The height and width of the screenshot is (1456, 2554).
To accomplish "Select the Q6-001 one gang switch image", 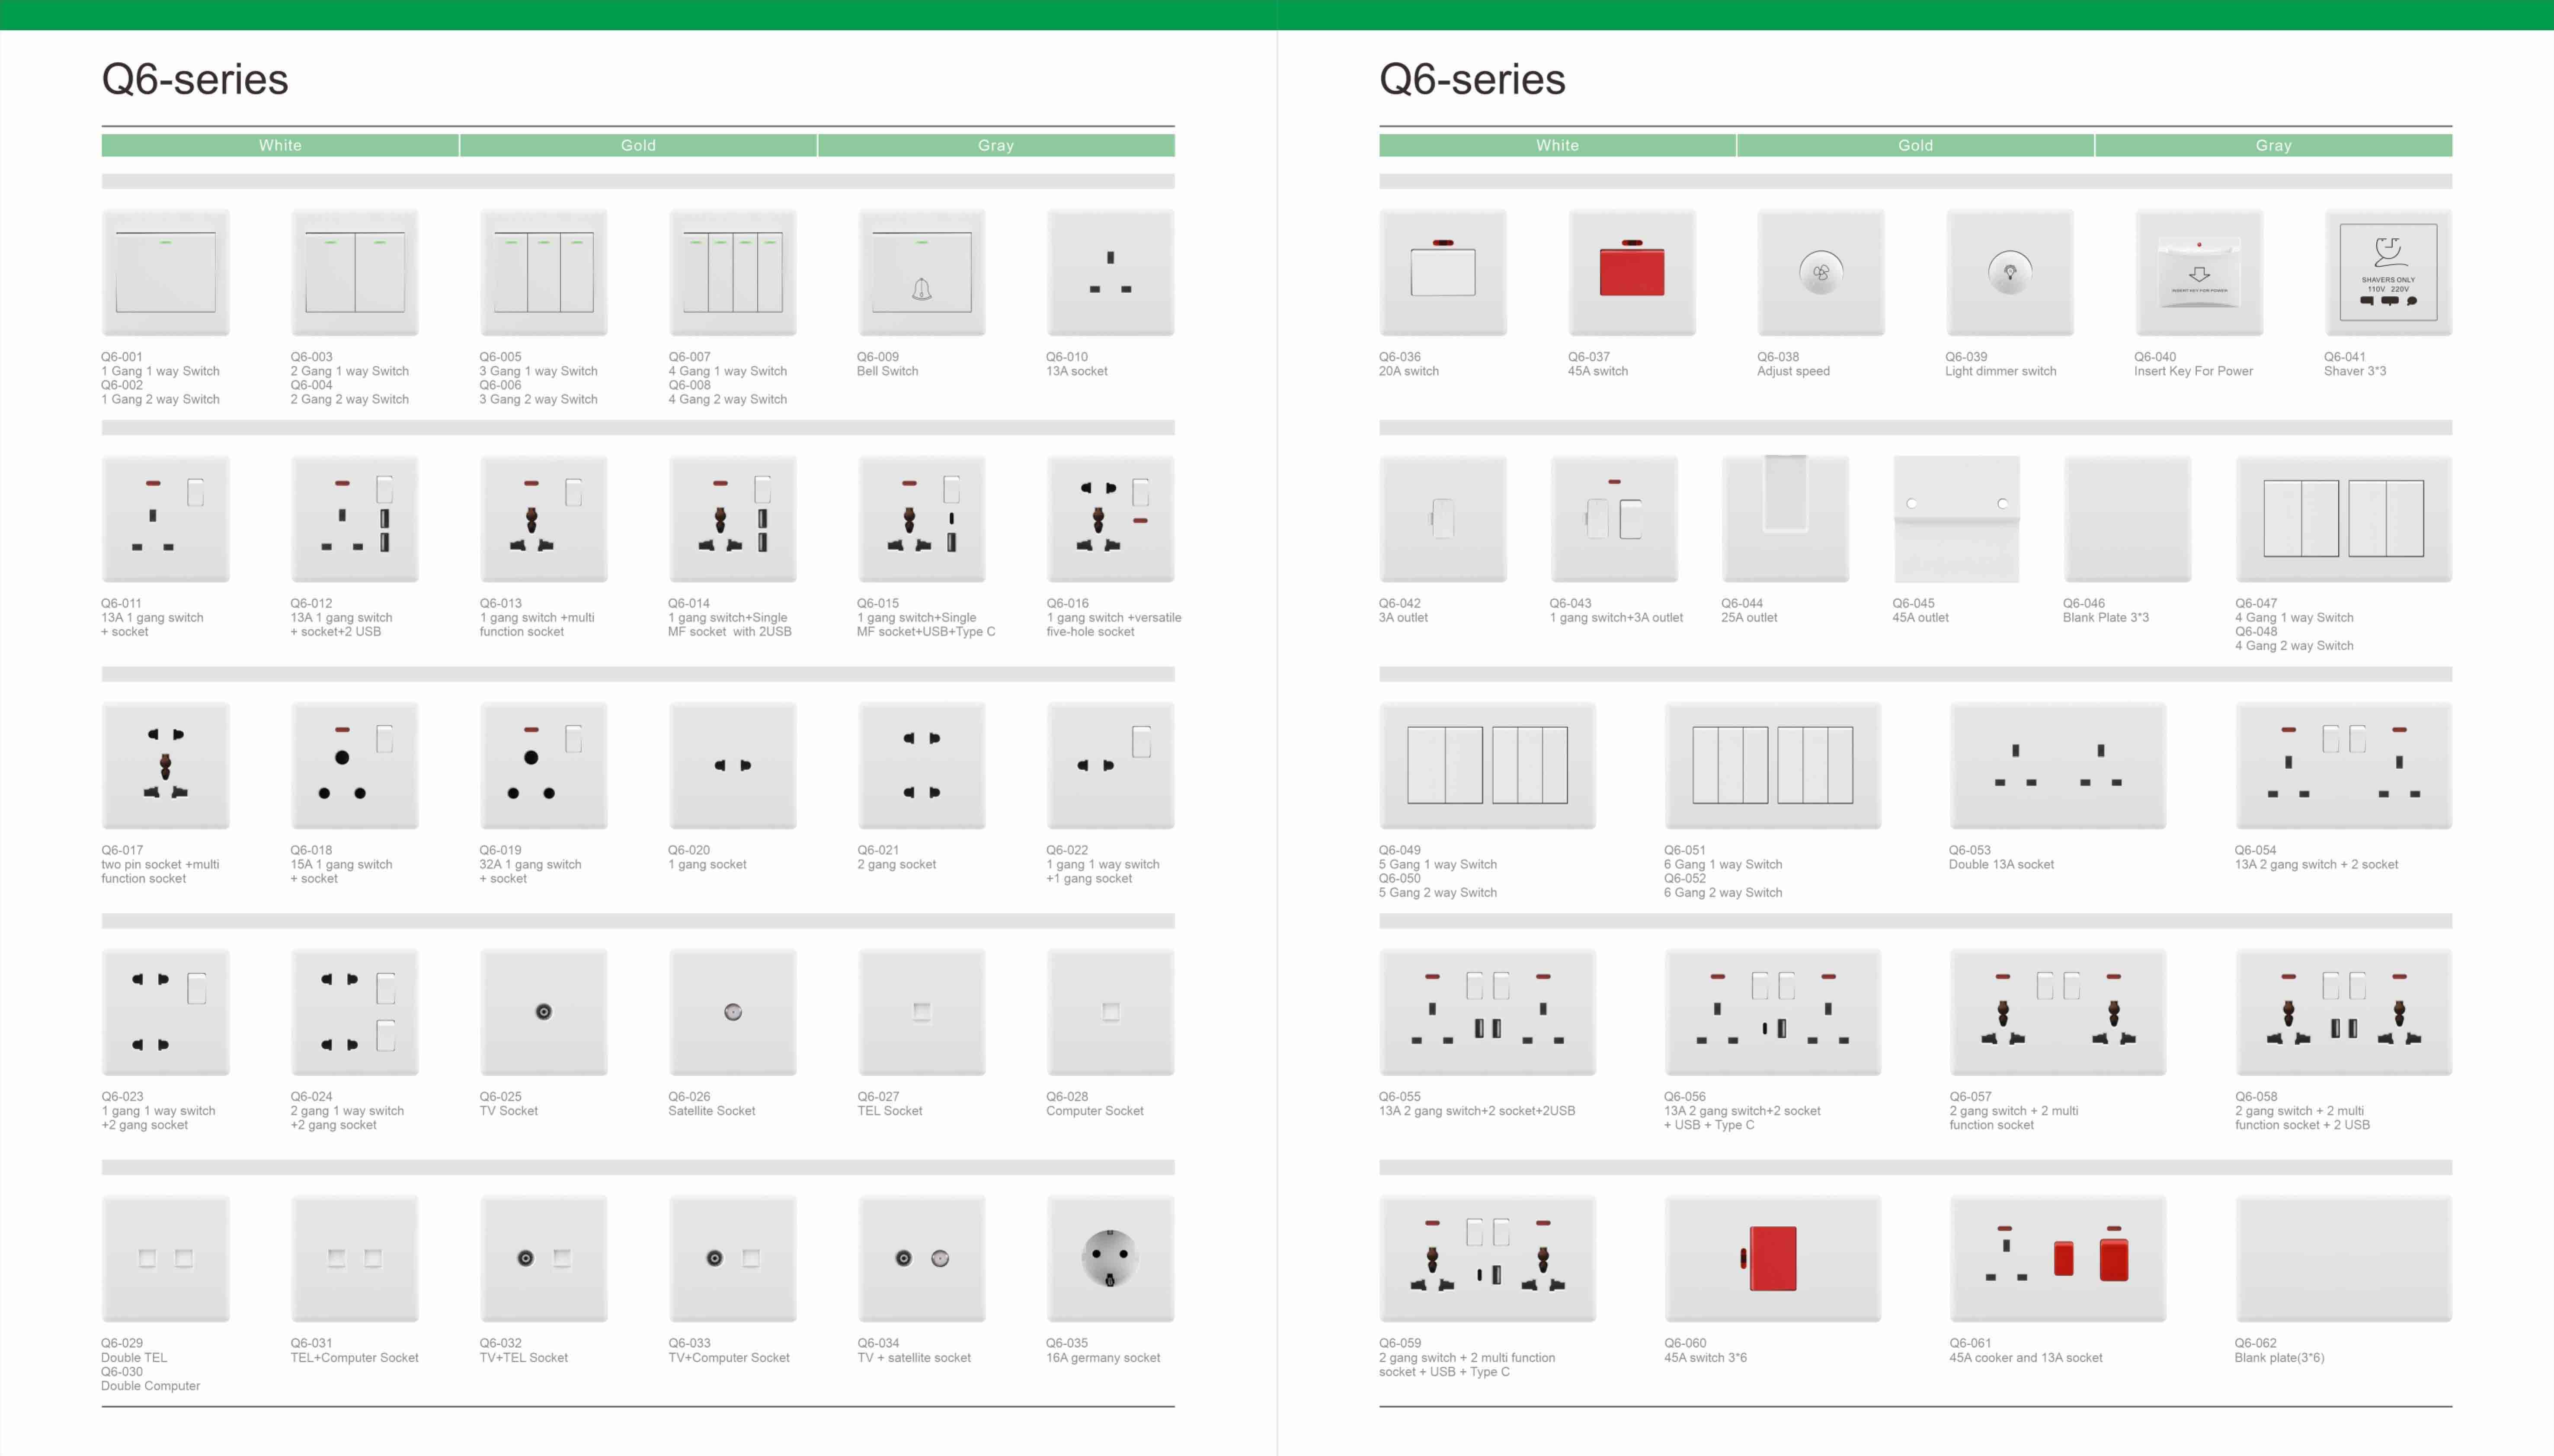I will (165, 272).
